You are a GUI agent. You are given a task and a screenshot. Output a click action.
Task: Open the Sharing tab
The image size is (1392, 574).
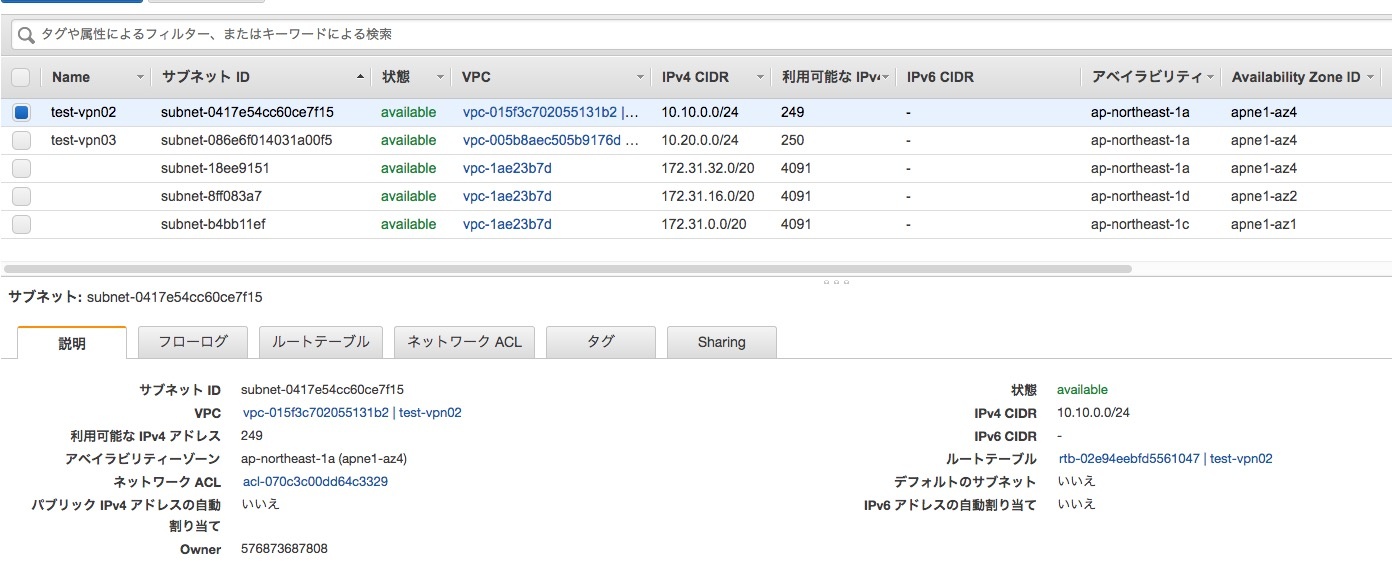click(721, 342)
